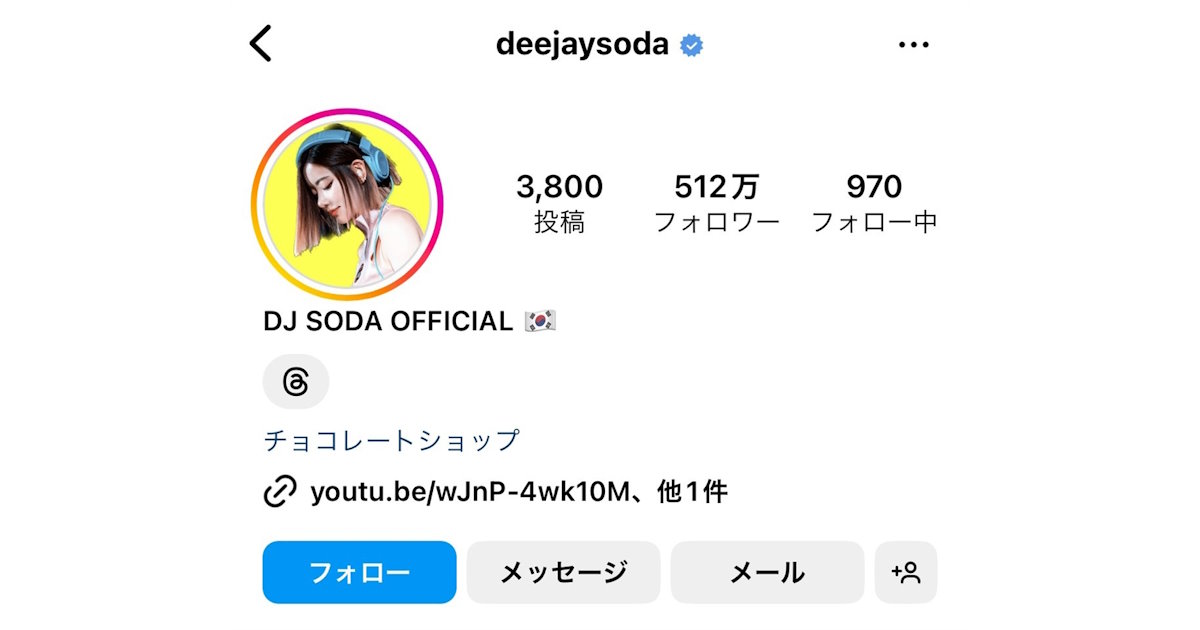Open the Threads badge icon
This screenshot has width=1200, height=630.
[x=296, y=382]
